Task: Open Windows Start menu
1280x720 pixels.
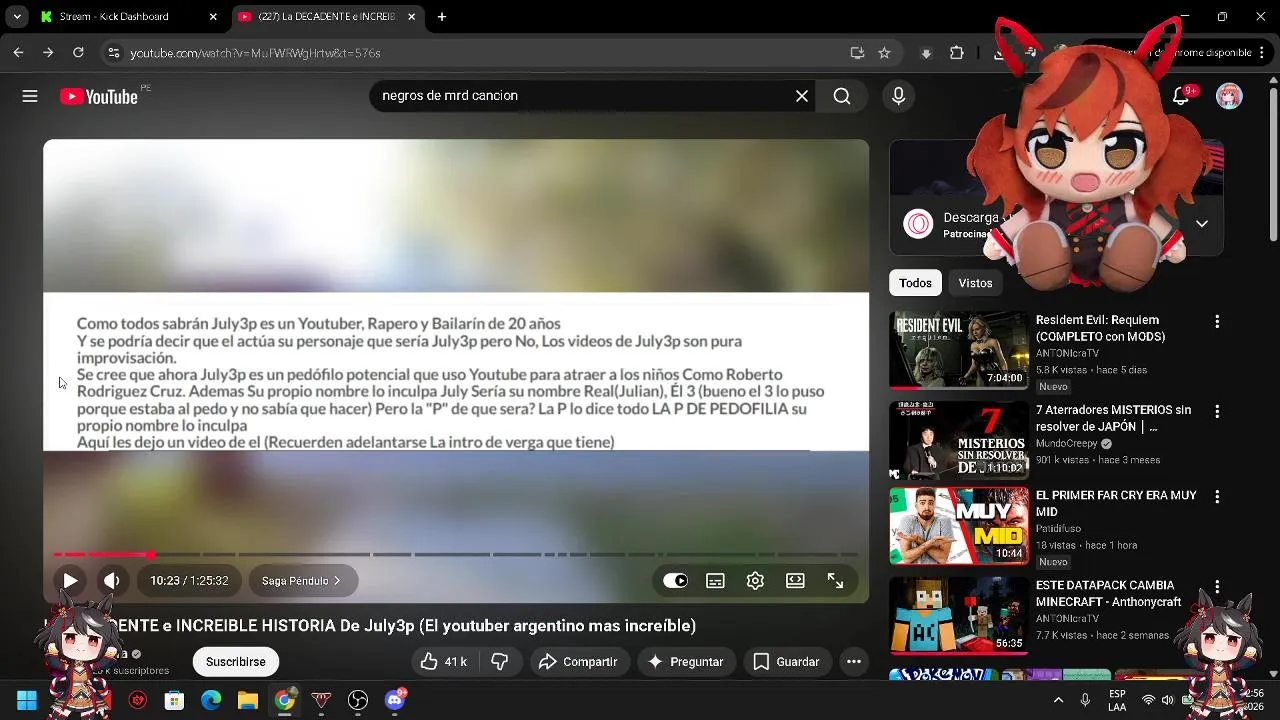Action: 27,700
